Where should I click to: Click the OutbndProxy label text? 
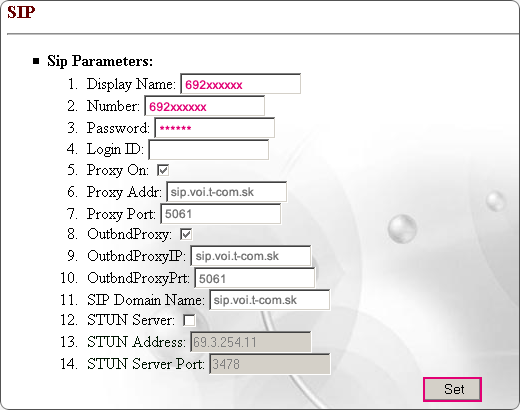tap(129, 234)
